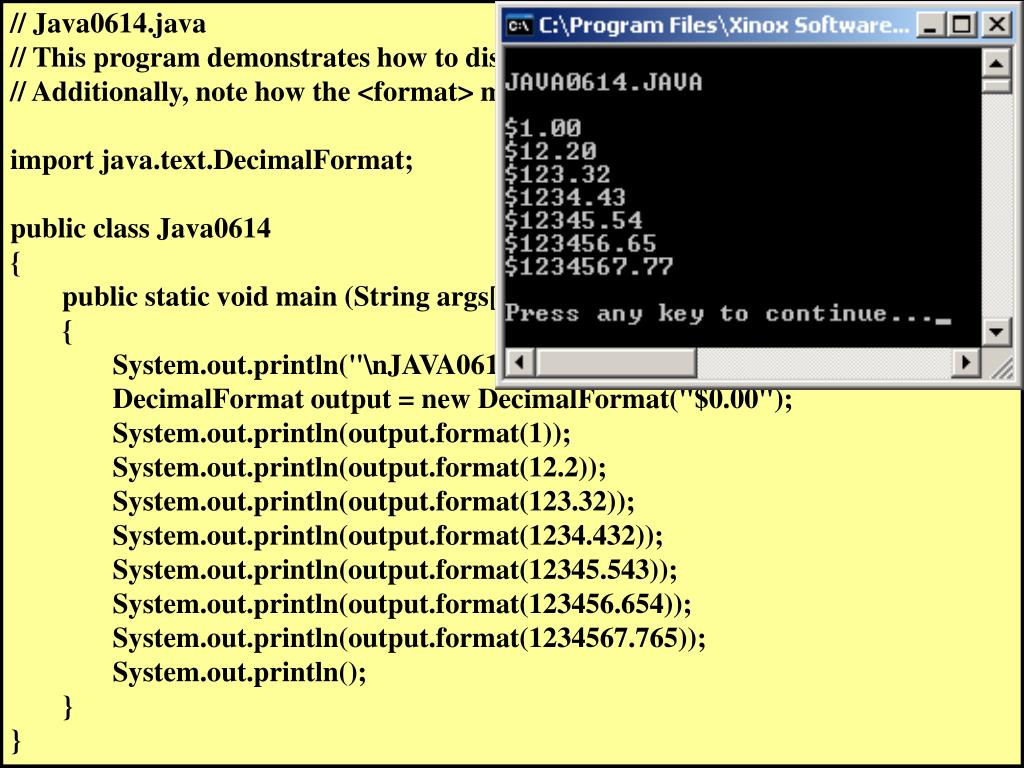This screenshot has height=768, width=1024.
Task: Click the horizontal scrollbar right arrow
Action: point(967,362)
